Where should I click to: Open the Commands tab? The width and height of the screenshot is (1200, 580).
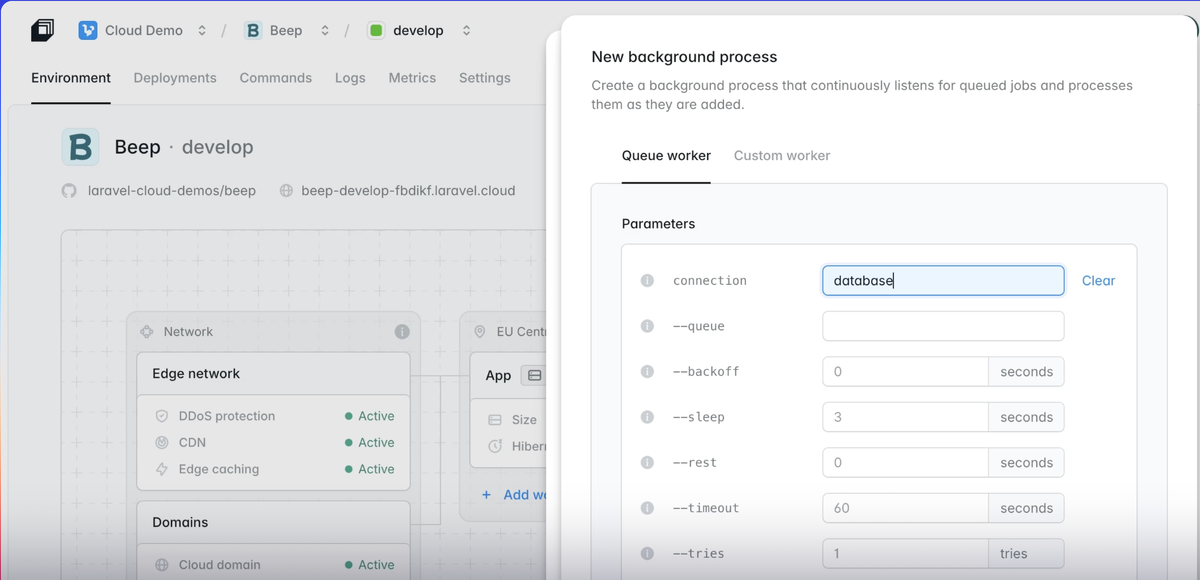[x=276, y=78]
